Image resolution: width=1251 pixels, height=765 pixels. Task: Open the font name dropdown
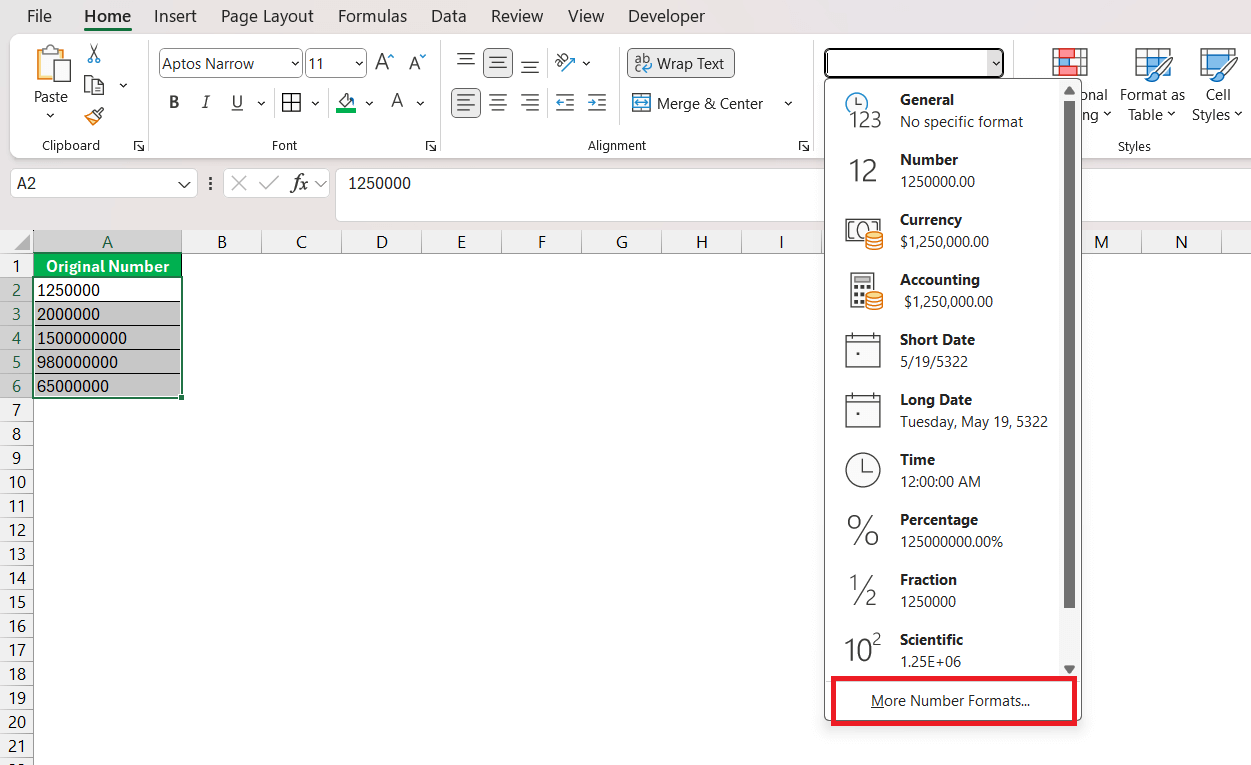coord(295,63)
